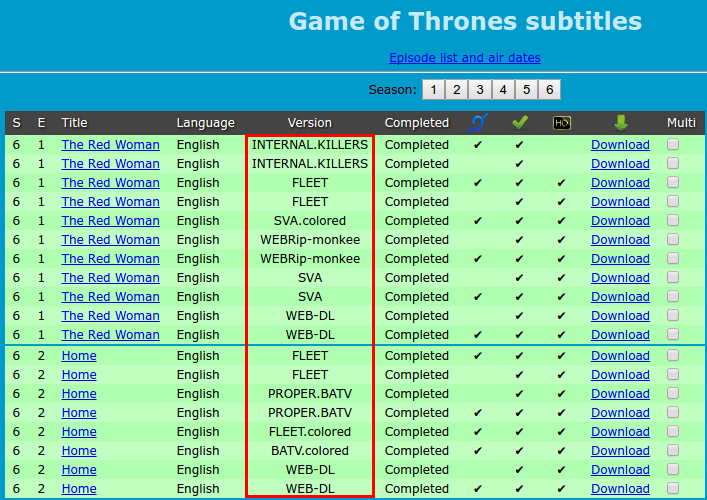This screenshot has height=500, width=707.
Task: Click the S column header
Action: click(x=17, y=123)
